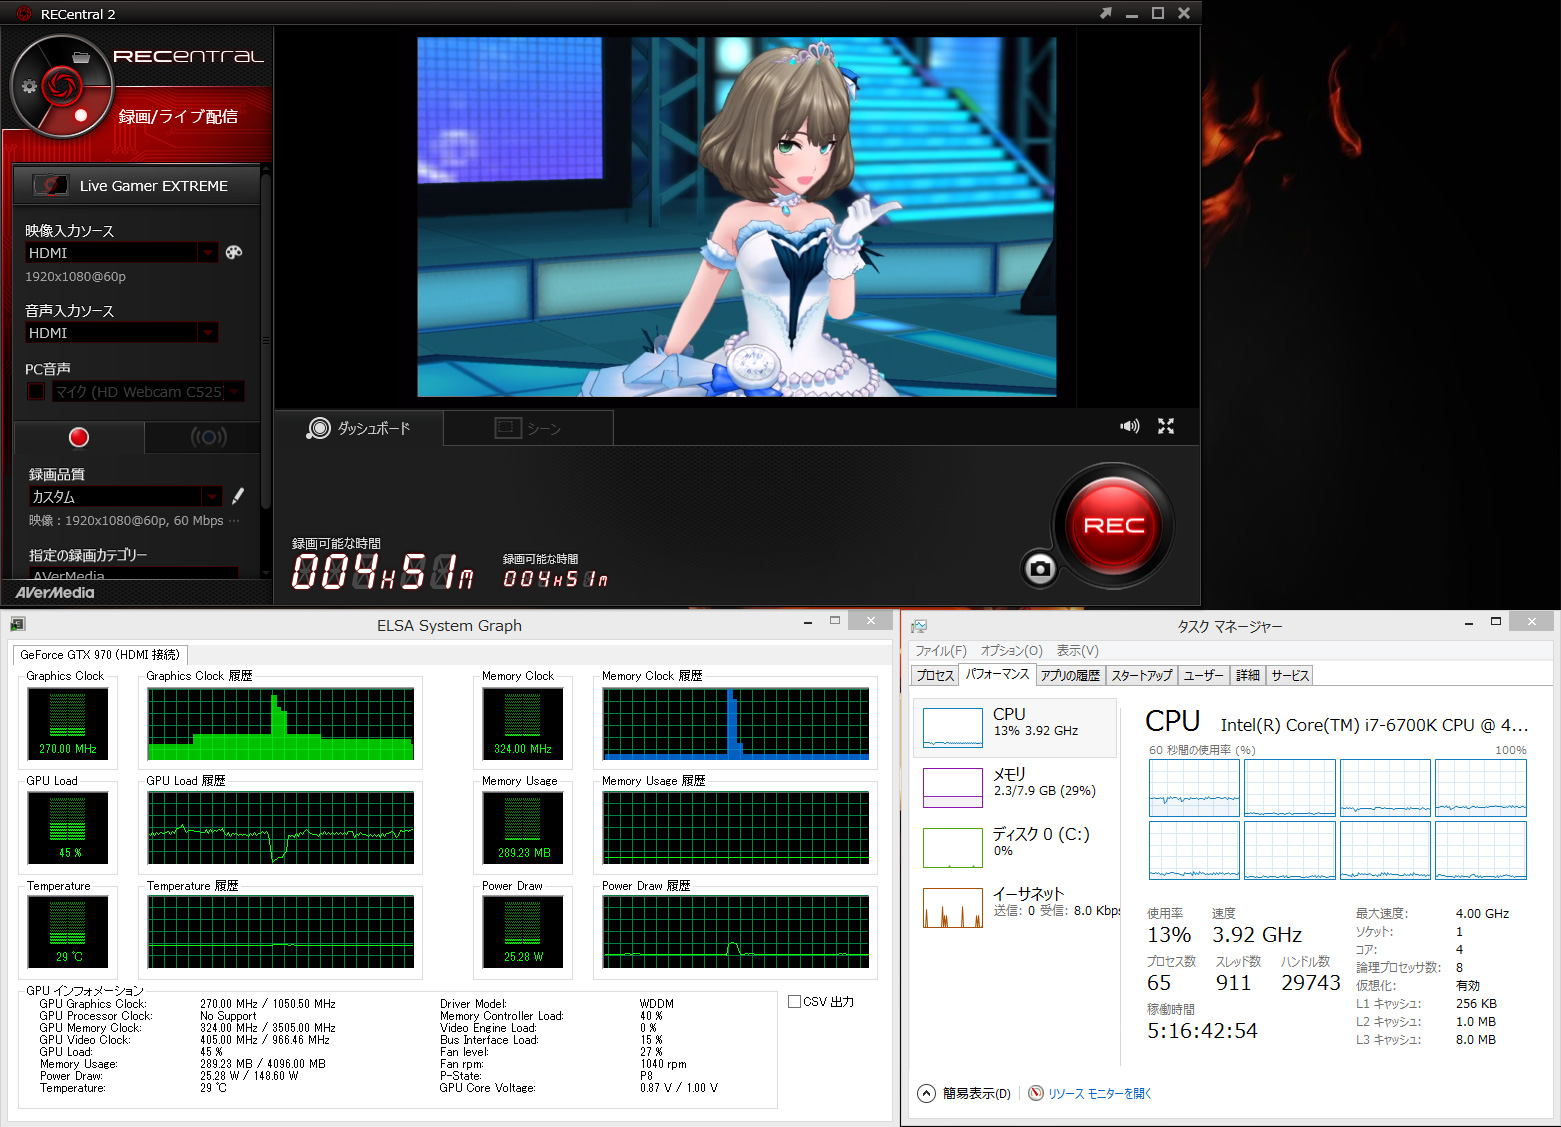The image size is (1561, 1127).
Task: Open video color palette settings icon
Action: pyautogui.click(x=234, y=252)
